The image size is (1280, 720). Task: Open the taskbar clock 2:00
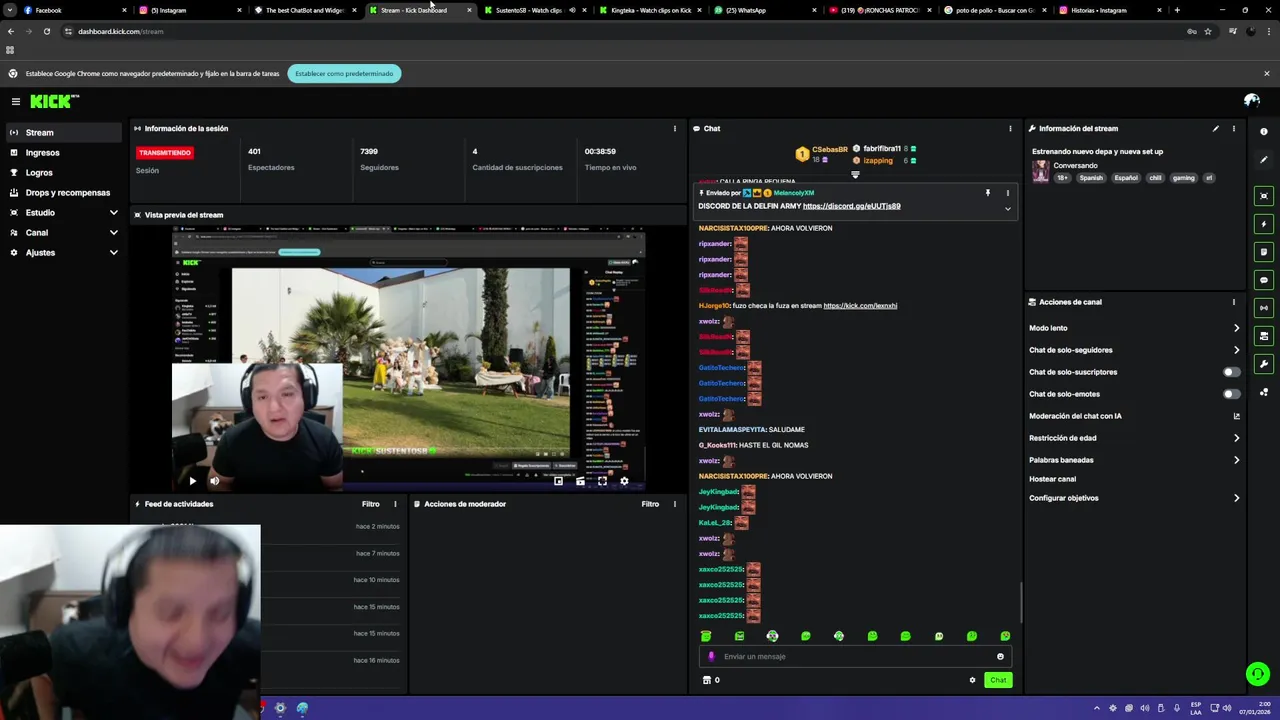tap(1254, 708)
